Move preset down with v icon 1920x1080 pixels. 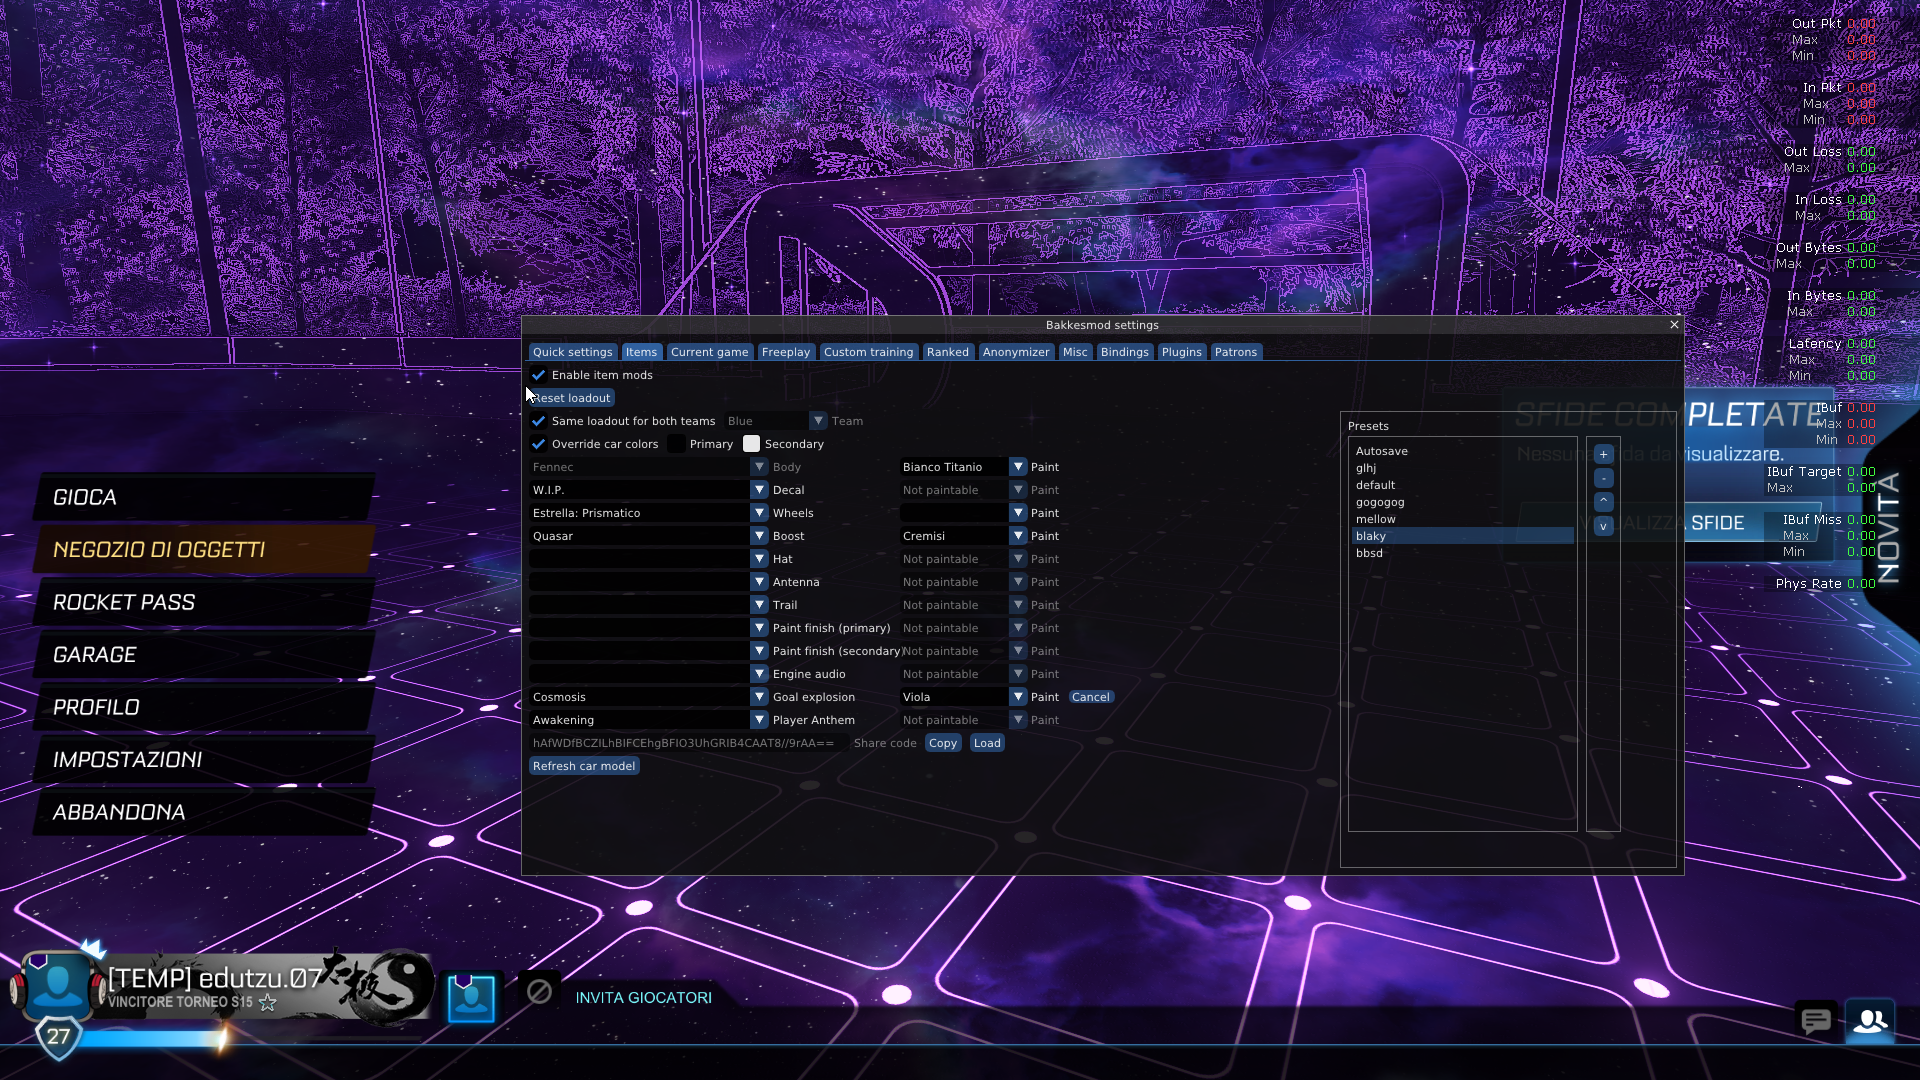1603,526
